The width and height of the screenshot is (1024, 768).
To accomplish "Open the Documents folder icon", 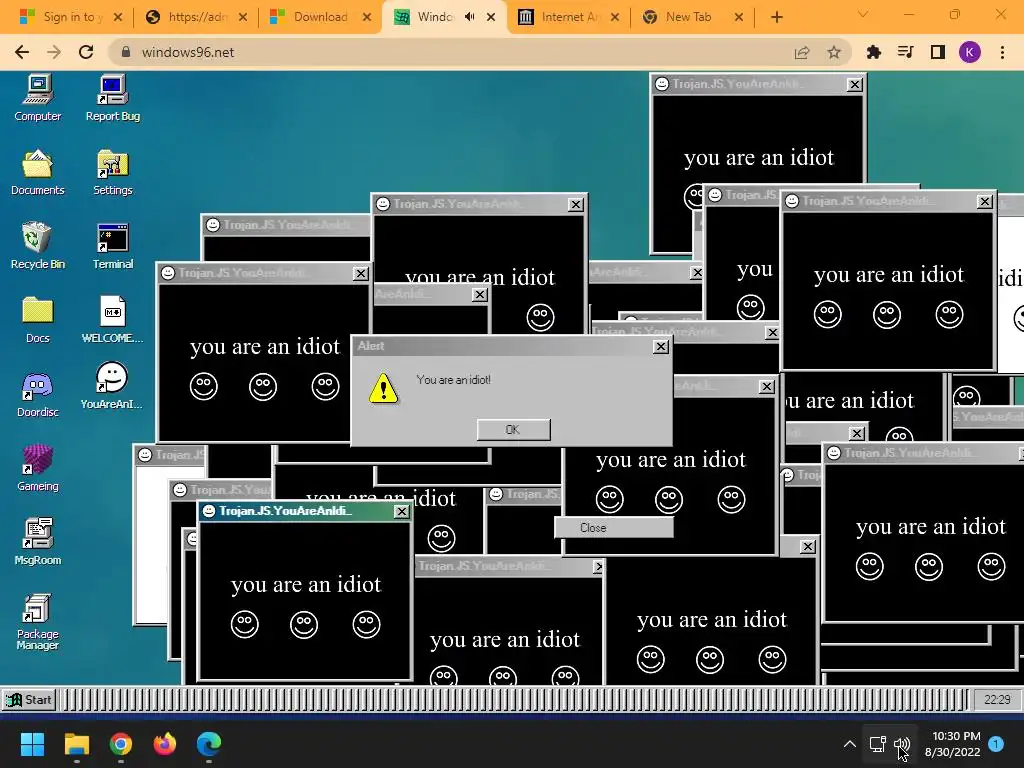I will coord(38,172).
